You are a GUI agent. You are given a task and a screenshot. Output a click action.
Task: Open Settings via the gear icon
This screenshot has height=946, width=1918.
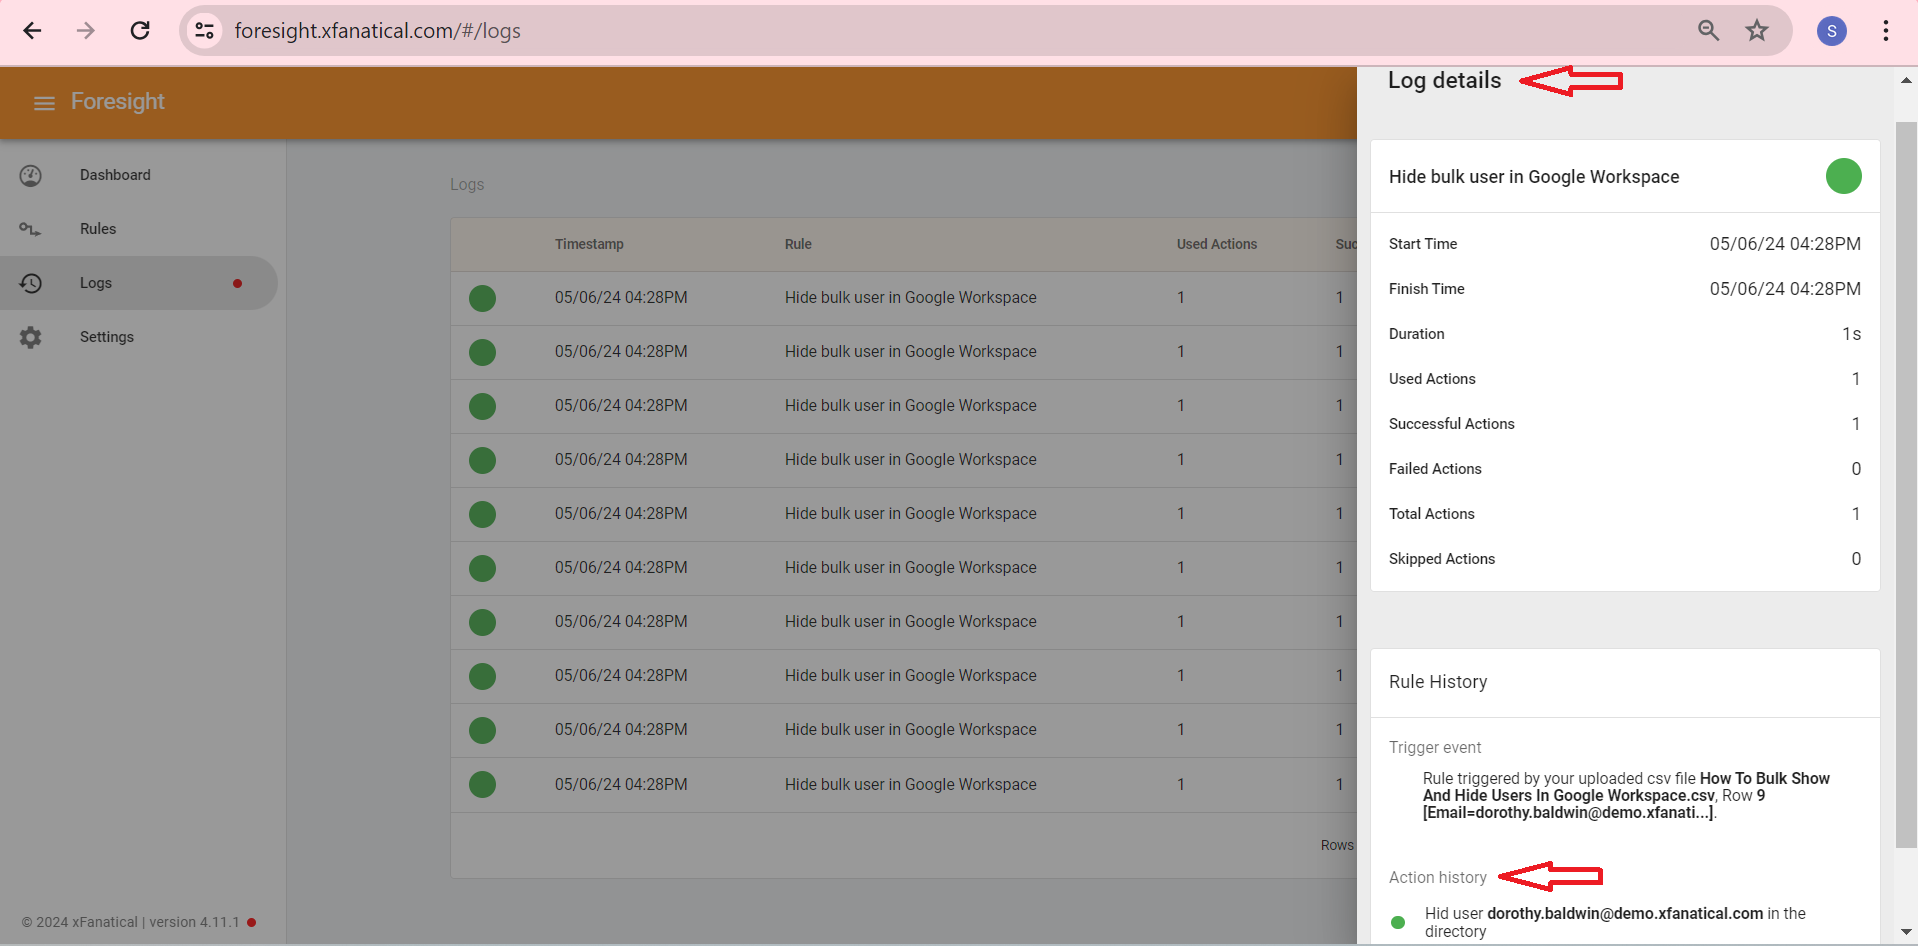coord(31,337)
